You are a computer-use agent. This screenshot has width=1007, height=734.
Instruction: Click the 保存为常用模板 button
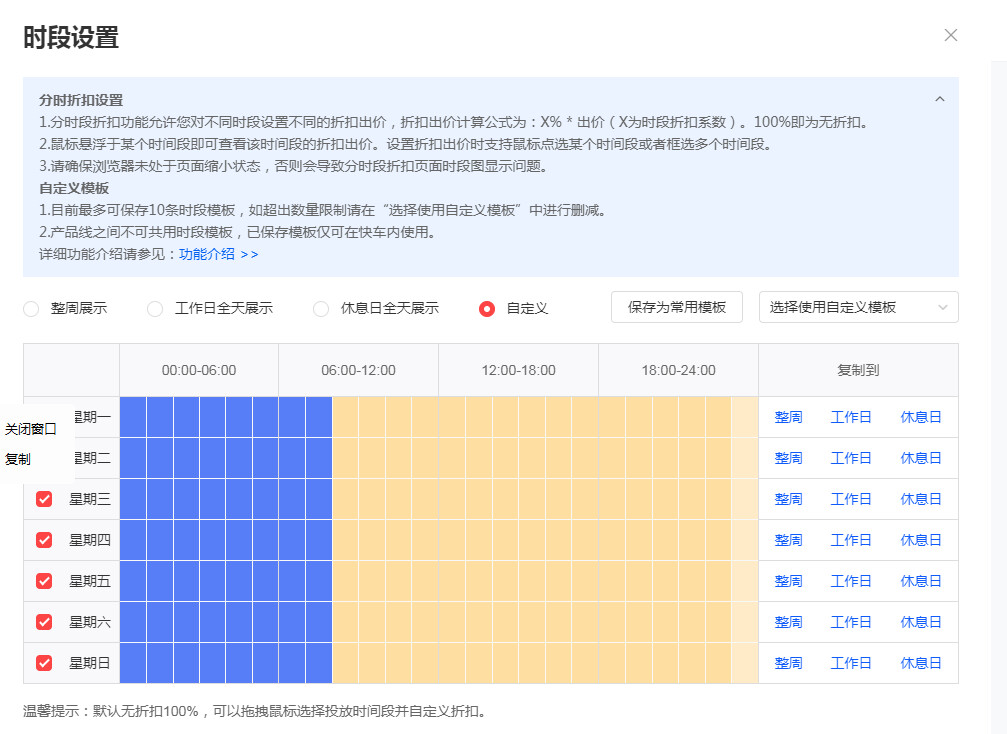pos(675,307)
